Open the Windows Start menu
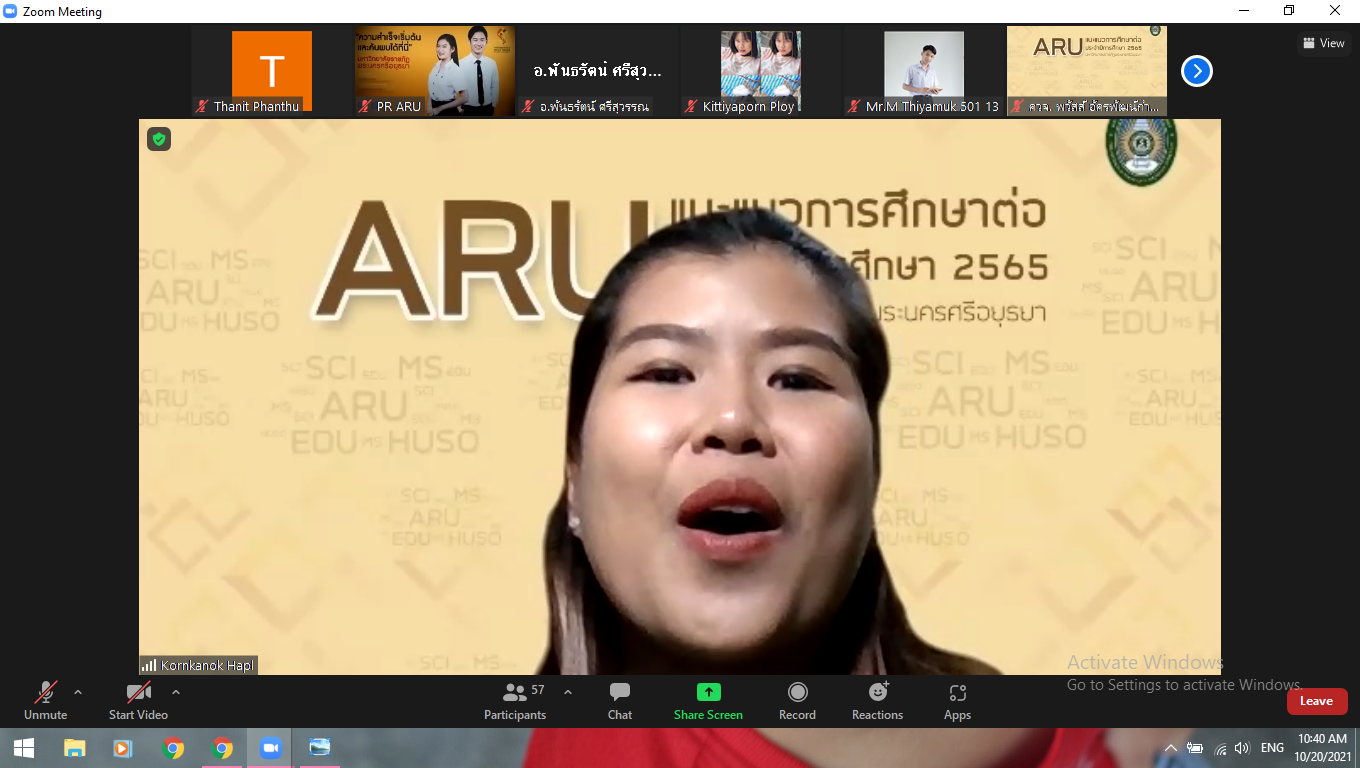Viewport: 1360px width, 768px height. 24,748
